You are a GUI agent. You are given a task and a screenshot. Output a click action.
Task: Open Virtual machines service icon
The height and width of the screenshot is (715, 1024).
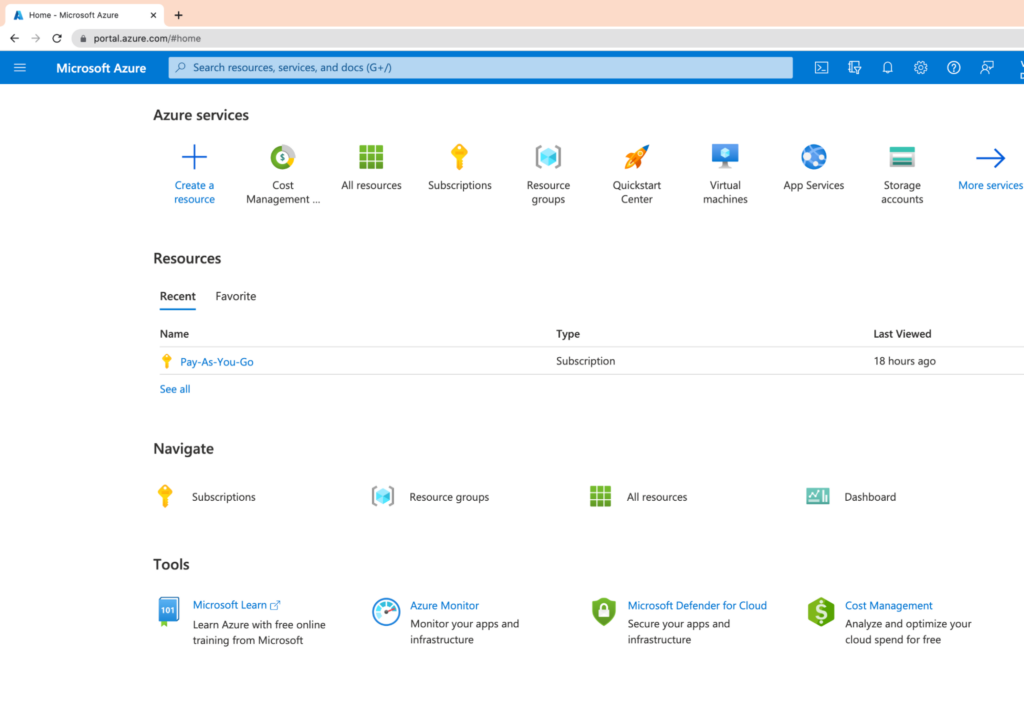(725, 156)
